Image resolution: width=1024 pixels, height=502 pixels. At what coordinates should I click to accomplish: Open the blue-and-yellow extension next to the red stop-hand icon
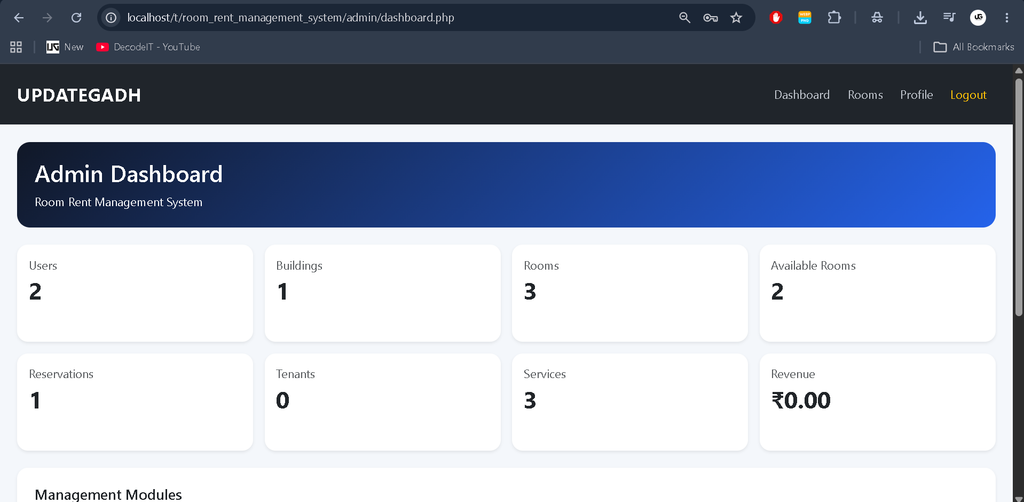tap(805, 18)
